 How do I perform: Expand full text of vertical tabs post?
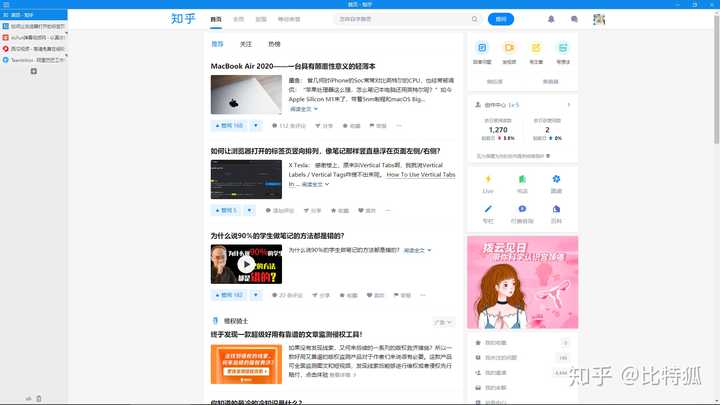[x=315, y=185]
